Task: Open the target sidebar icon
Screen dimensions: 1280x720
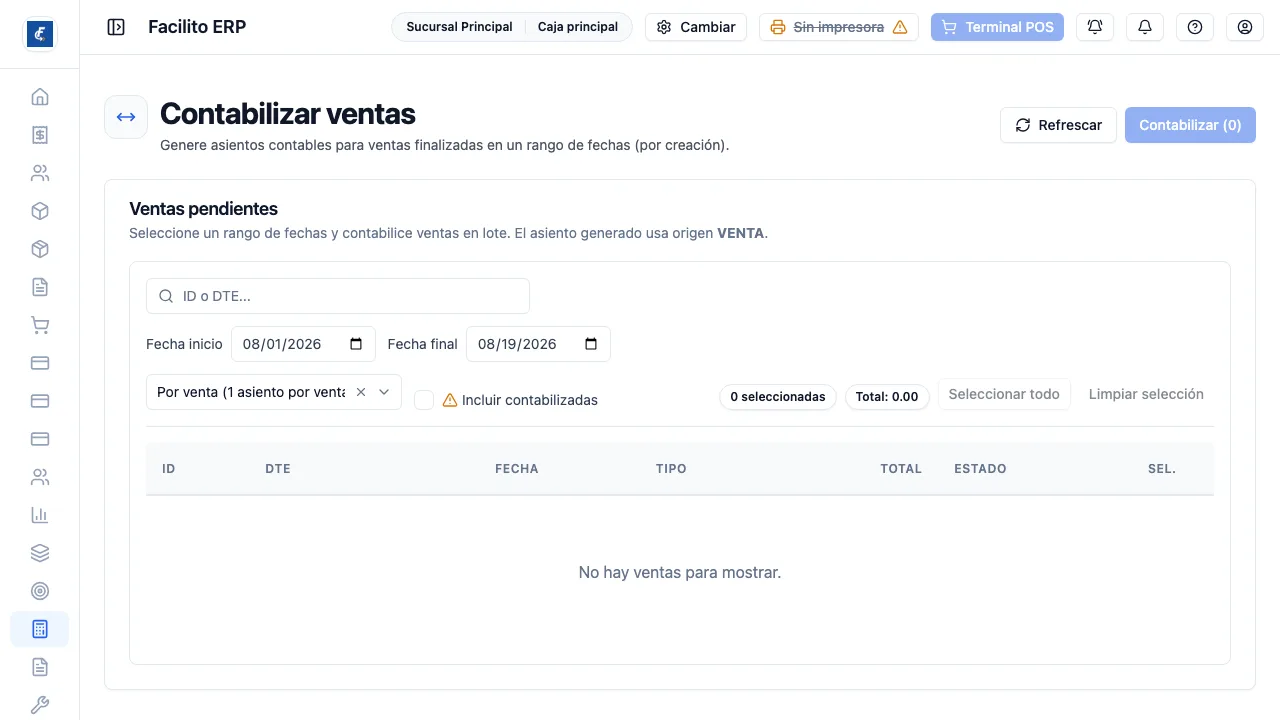Action: 40,591
